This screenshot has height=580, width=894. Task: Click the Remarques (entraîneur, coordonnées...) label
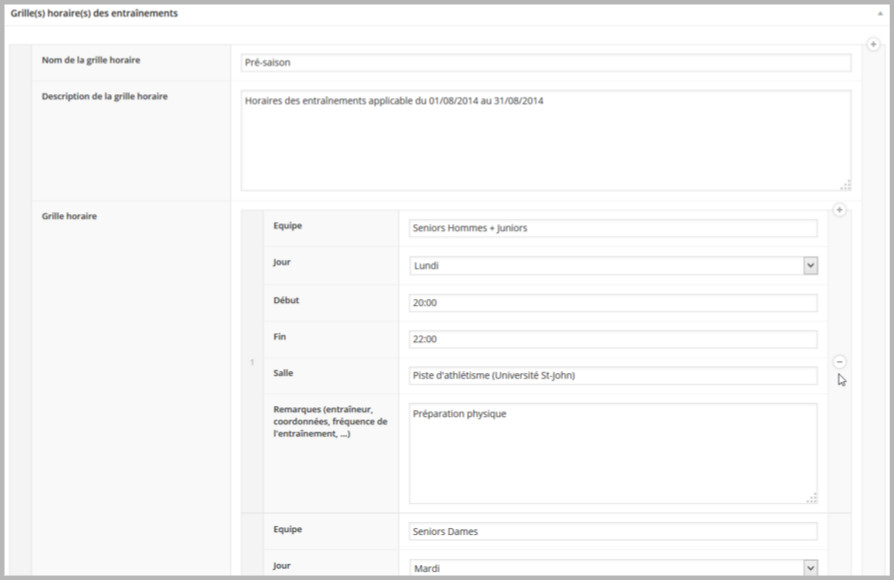pyautogui.click(x=330, y=421)
